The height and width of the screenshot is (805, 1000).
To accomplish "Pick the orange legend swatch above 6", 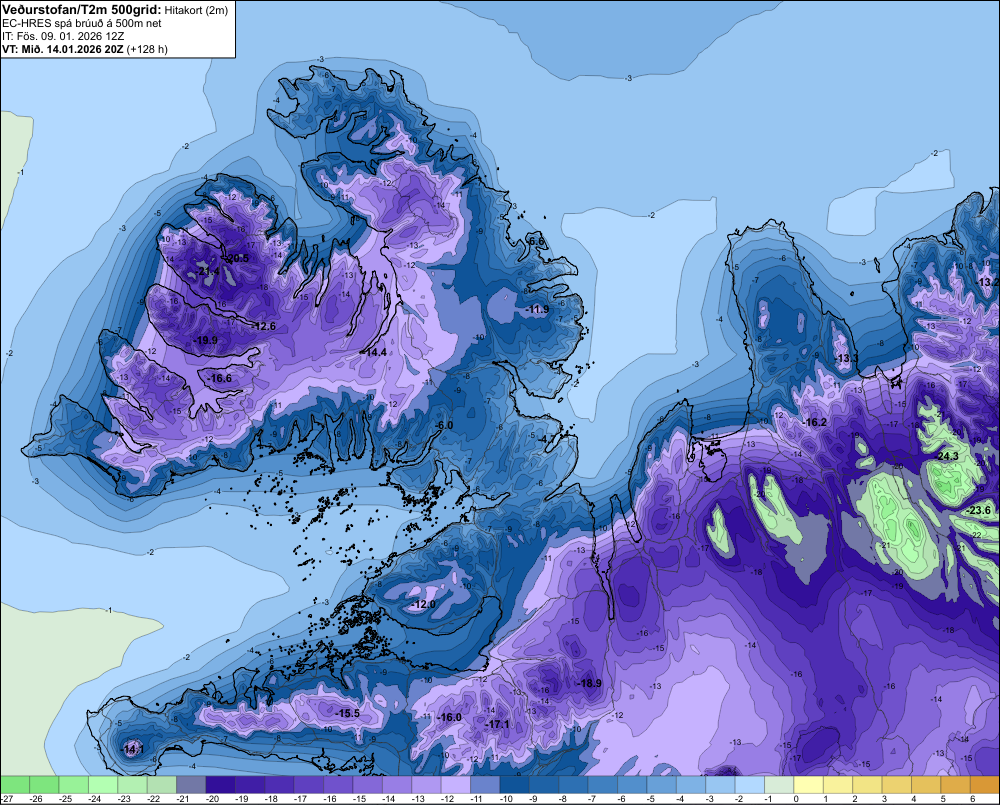I will [985, 784].
